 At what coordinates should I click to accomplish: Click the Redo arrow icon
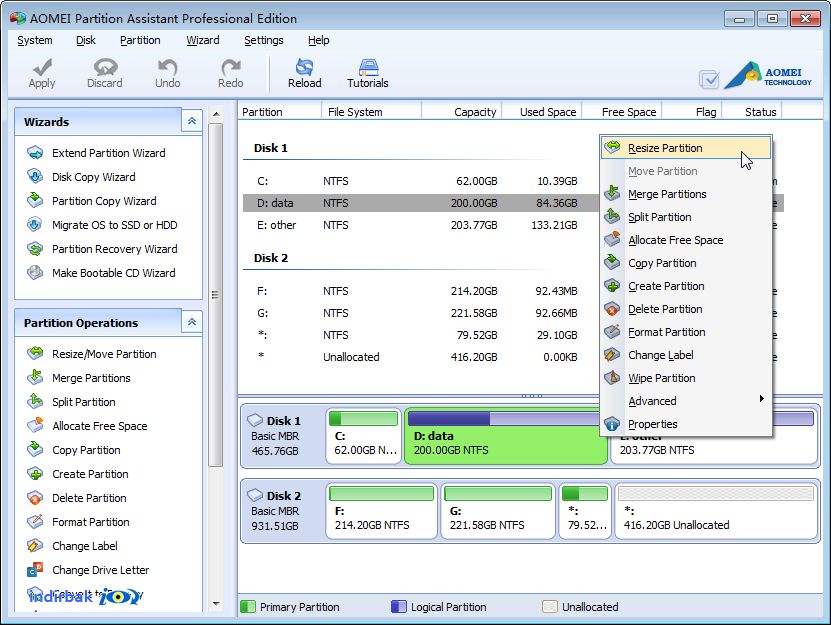coord(231,67)
